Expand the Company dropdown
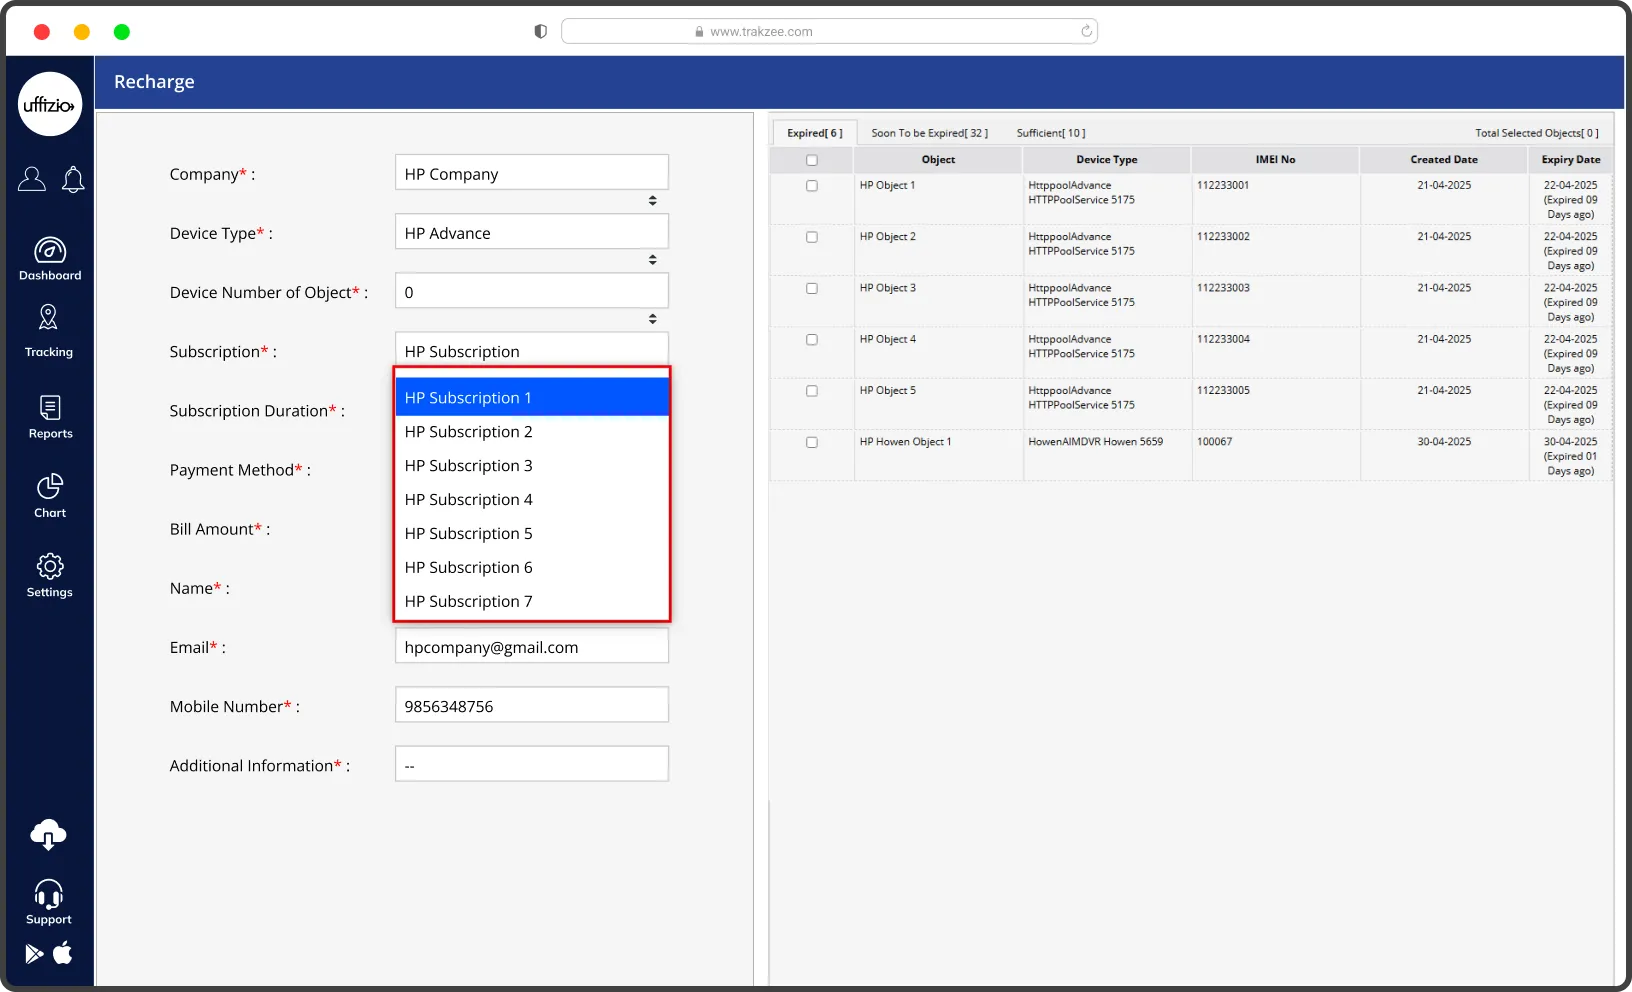Screen dimensions: 1632x992 point(531,174)
